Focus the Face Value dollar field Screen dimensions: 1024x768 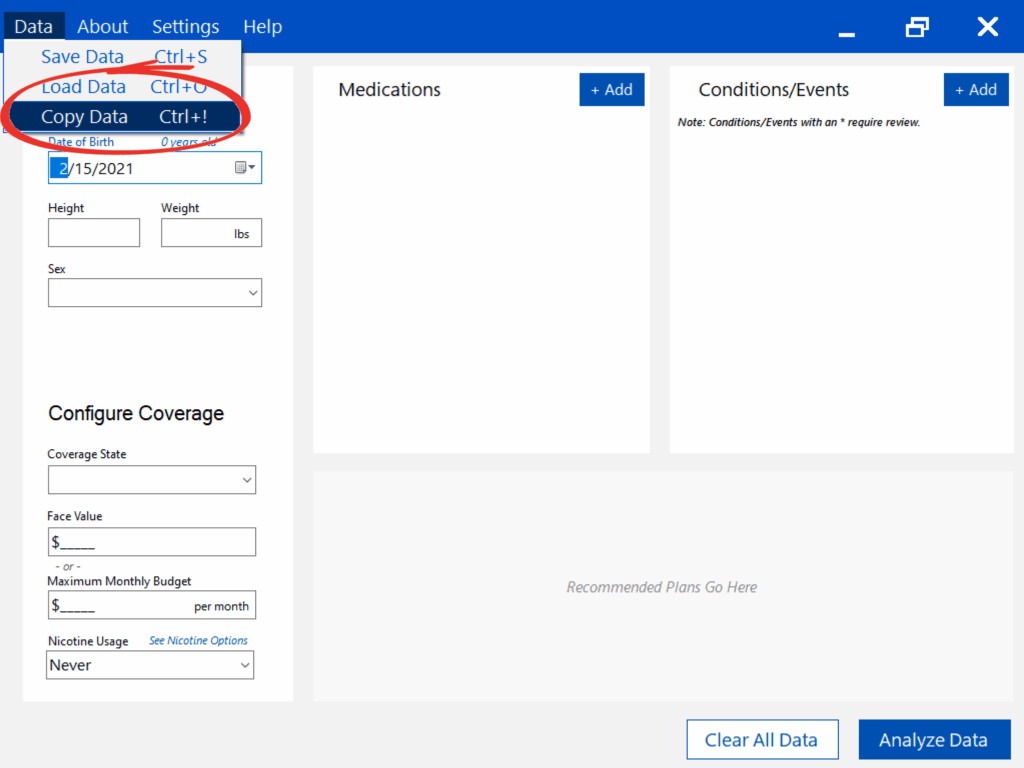[x=151, y=542]
